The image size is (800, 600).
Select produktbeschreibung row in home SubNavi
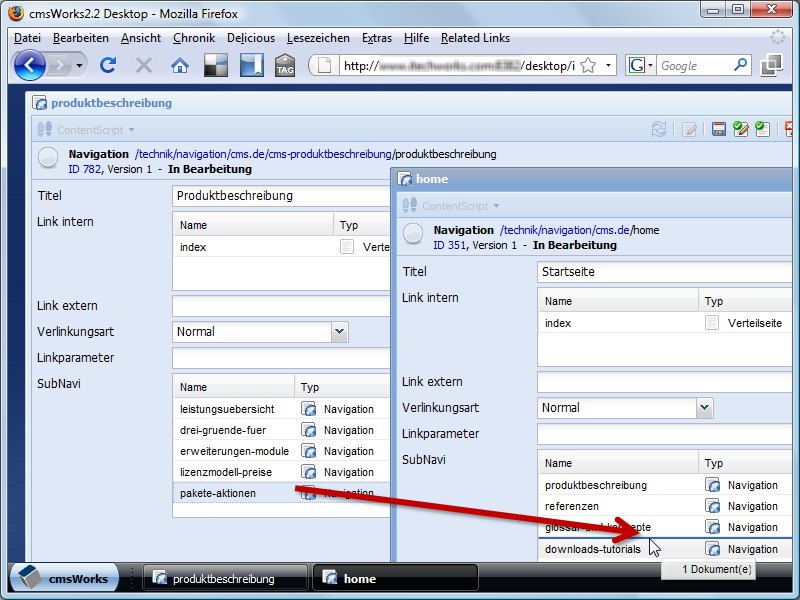[665, 485]
